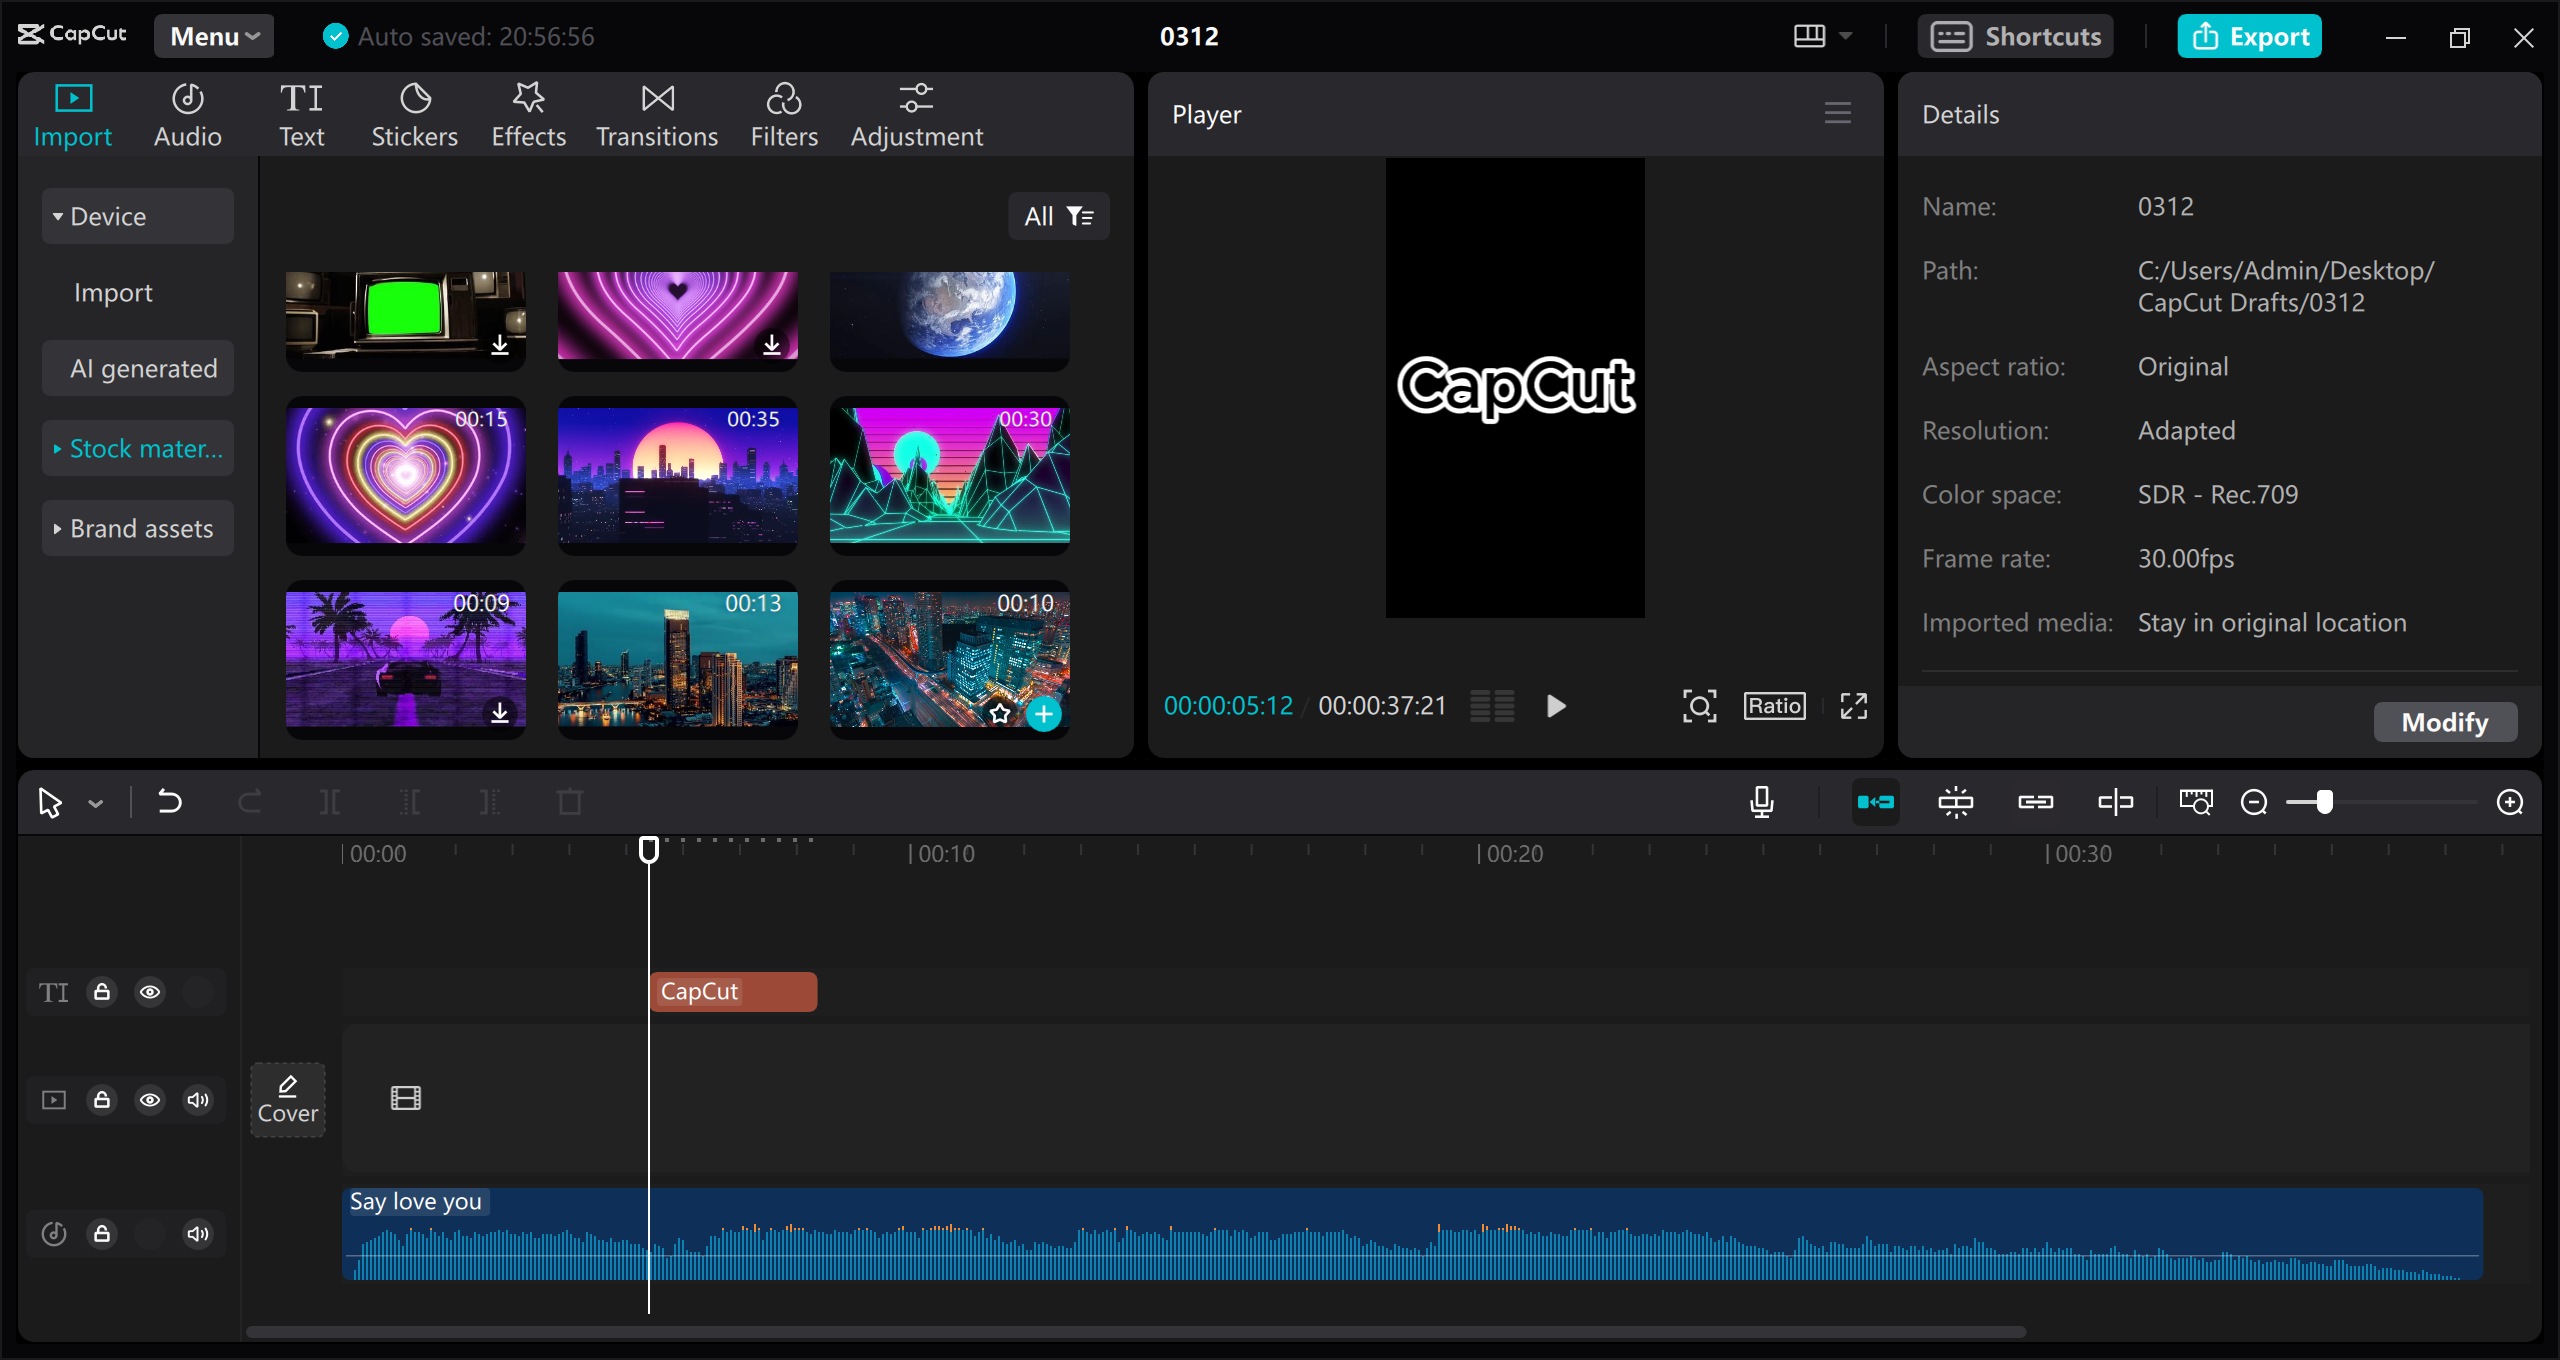Play the preview video

(x=1556, y=706)
